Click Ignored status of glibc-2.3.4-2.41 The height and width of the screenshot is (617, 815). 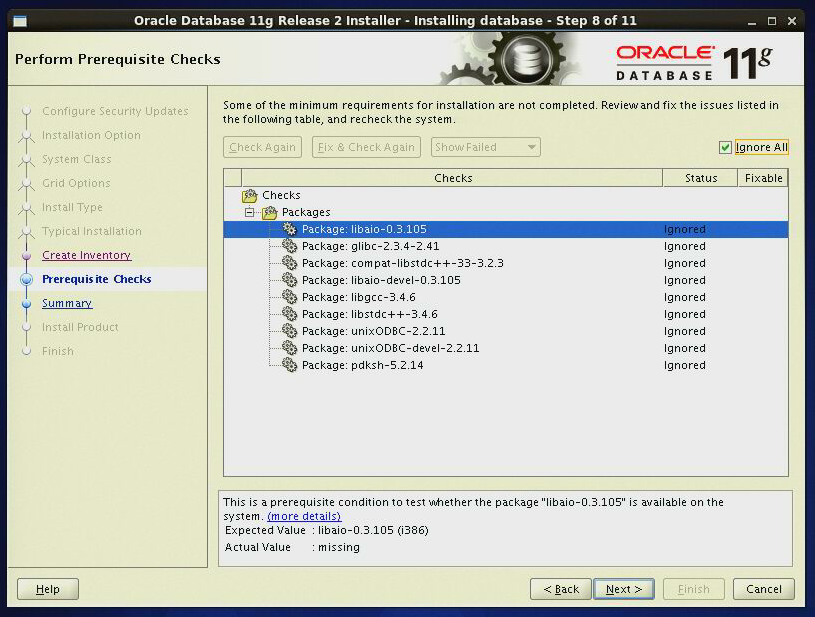(x=685, y=246)
